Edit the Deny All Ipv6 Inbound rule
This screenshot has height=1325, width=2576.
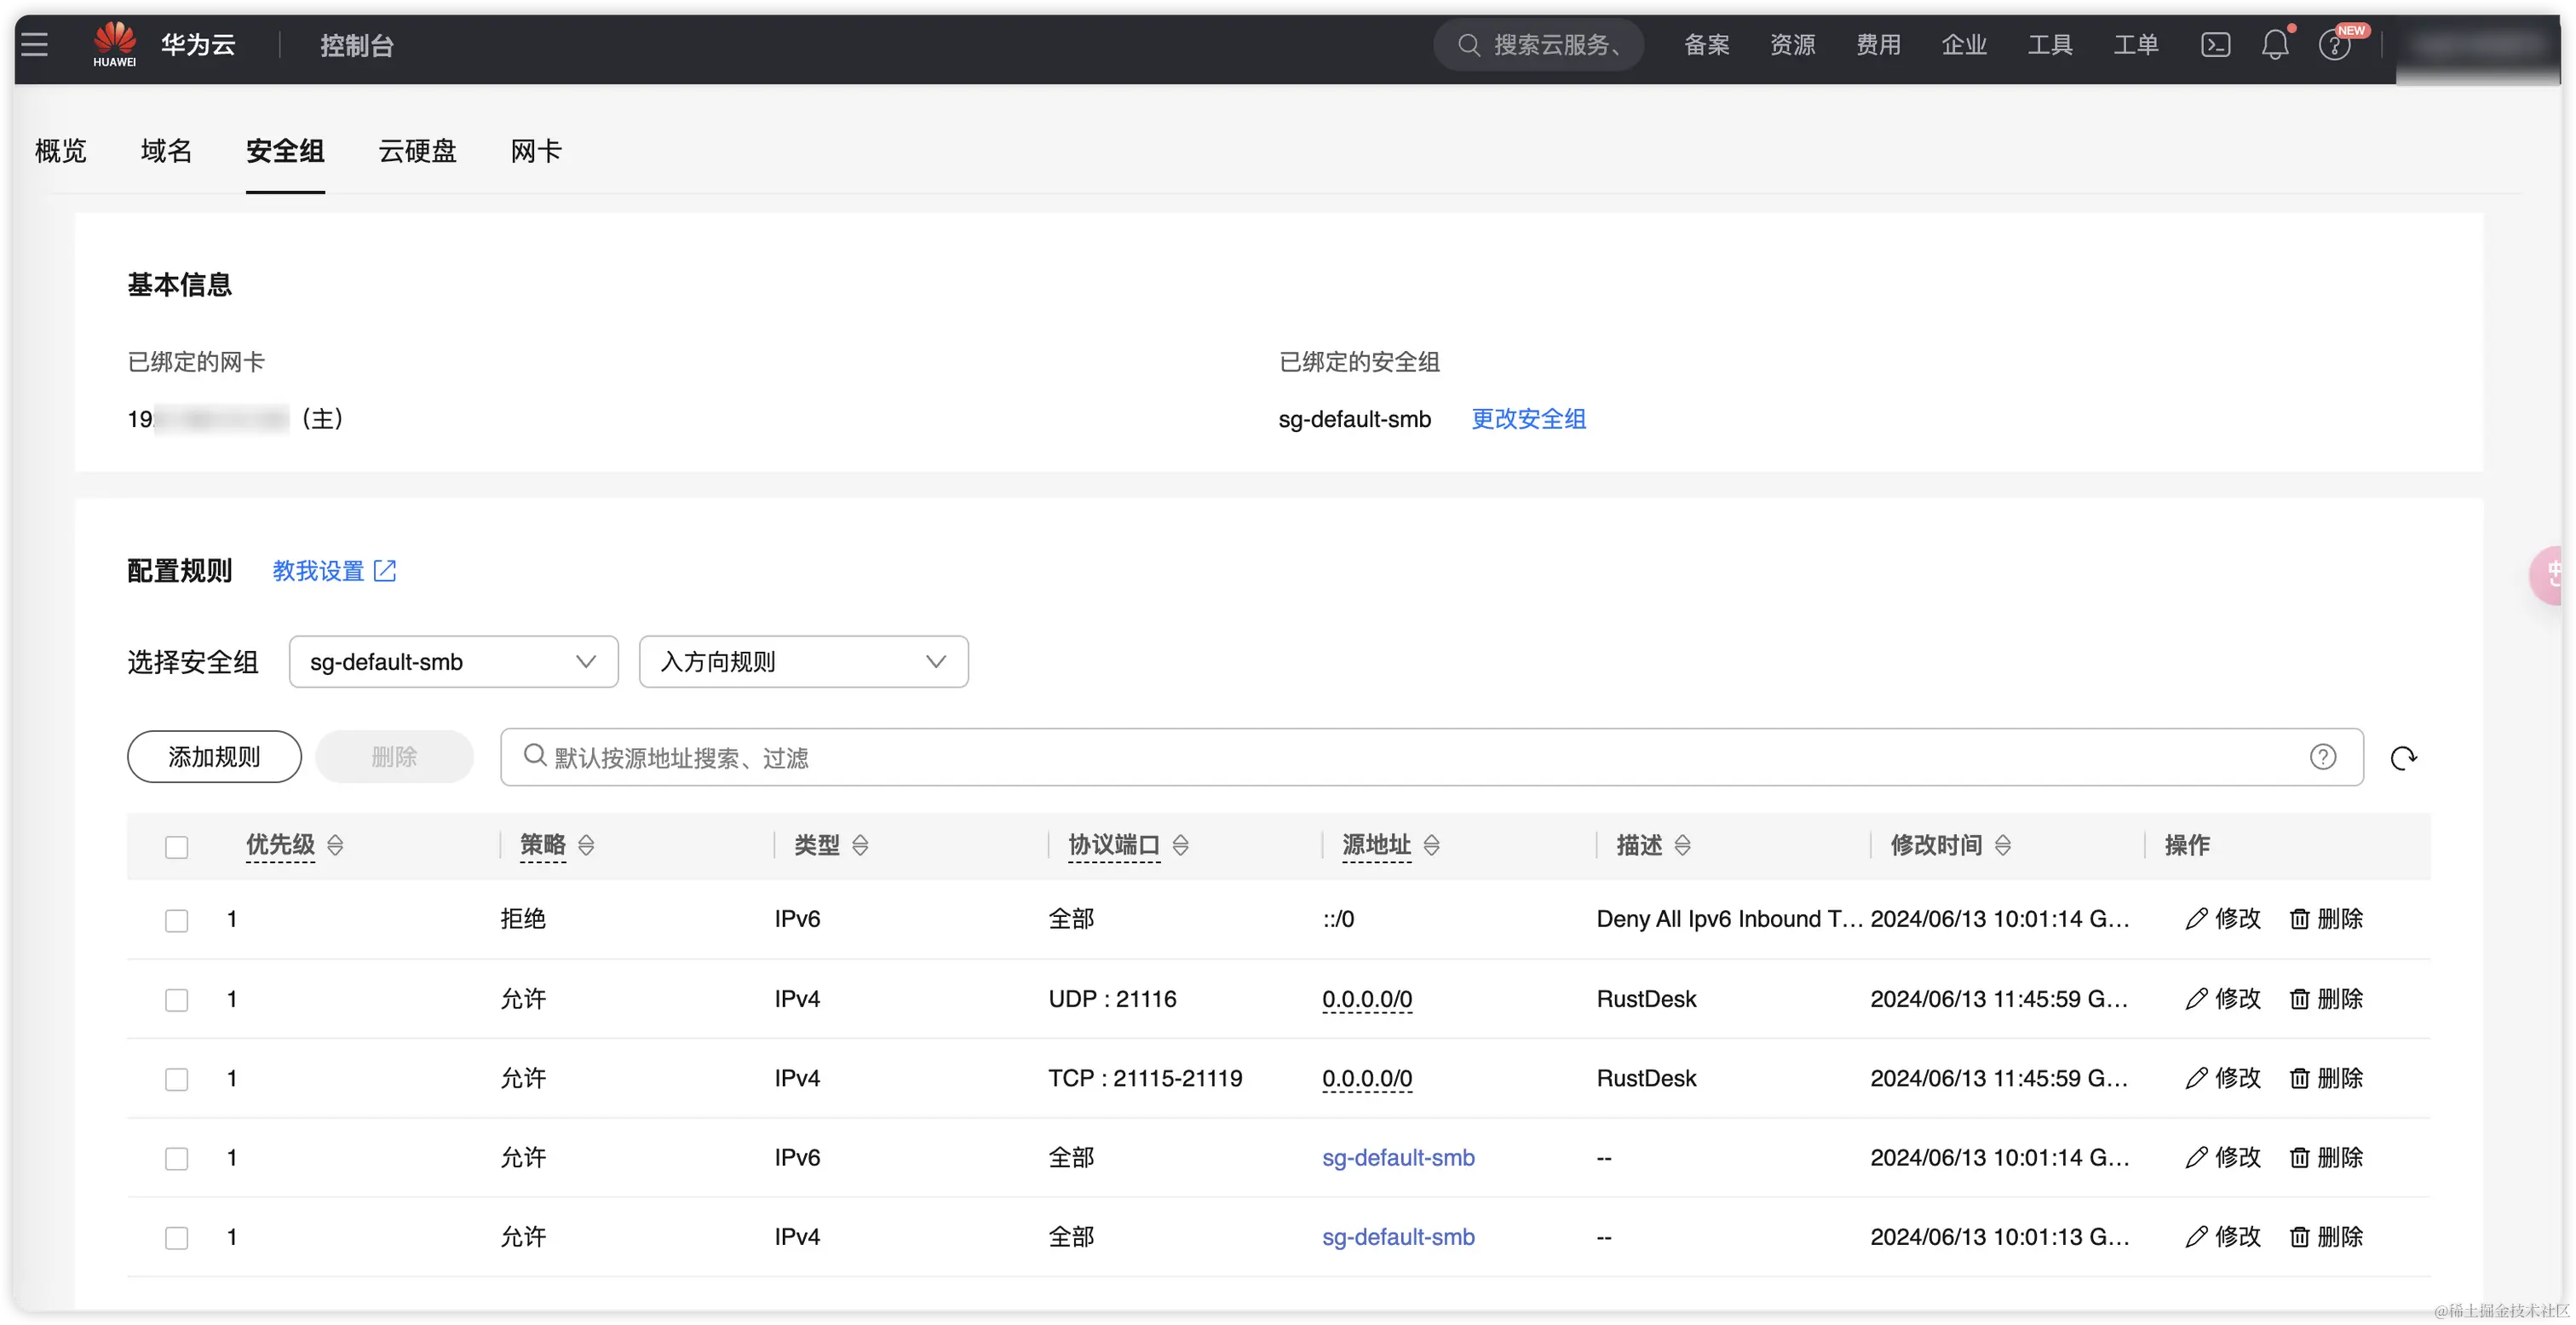click(2222, 918)
